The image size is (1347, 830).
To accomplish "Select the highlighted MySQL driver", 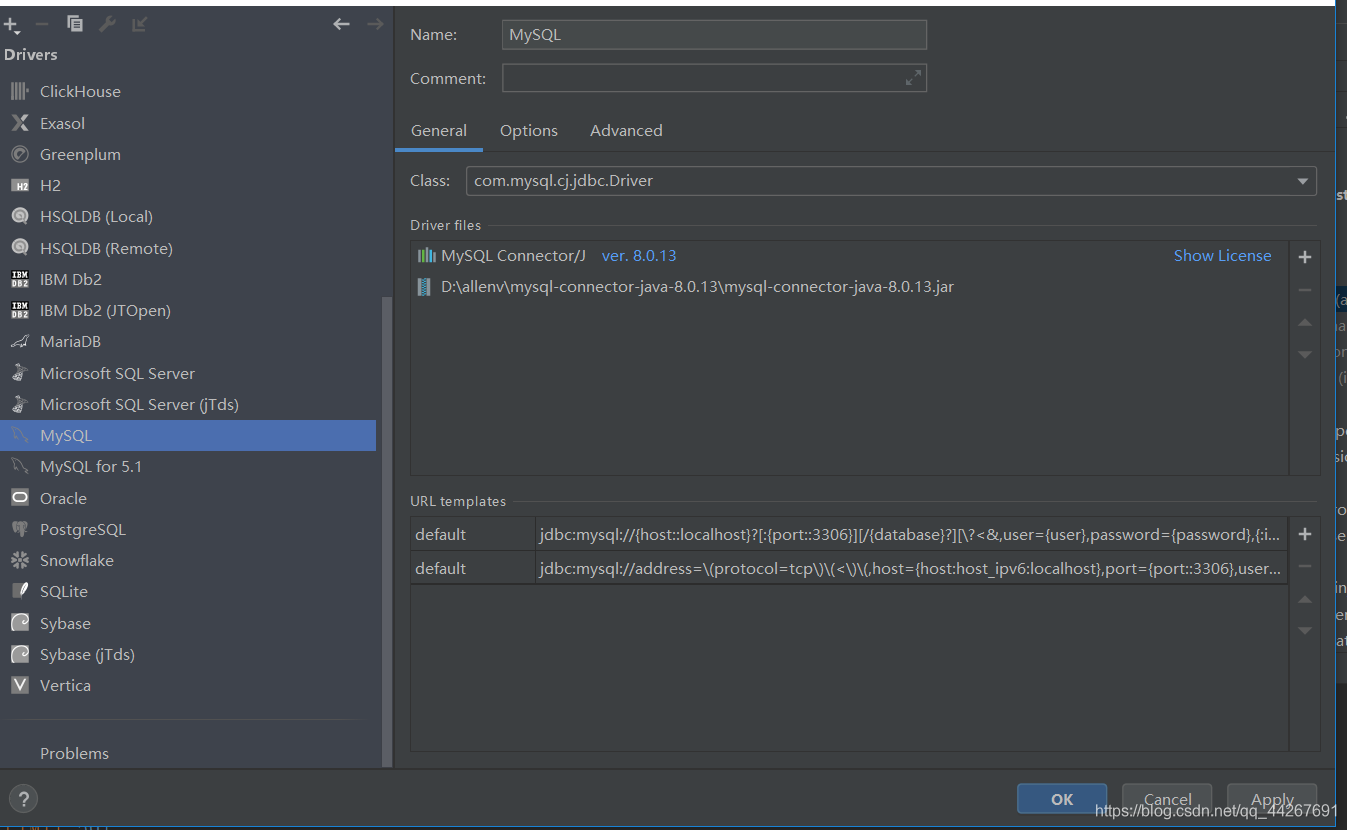I will click(x=188, y=435).
